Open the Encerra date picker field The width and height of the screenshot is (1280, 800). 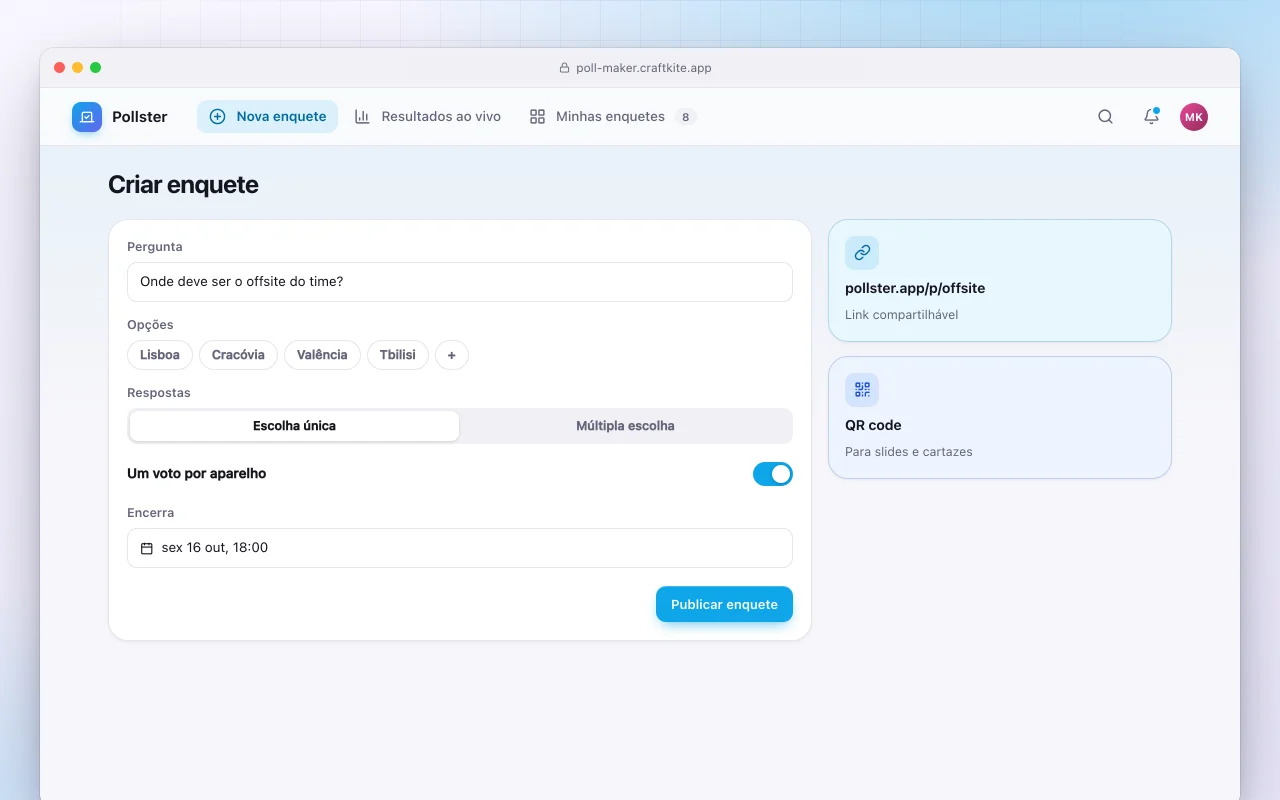pos(460,548)
